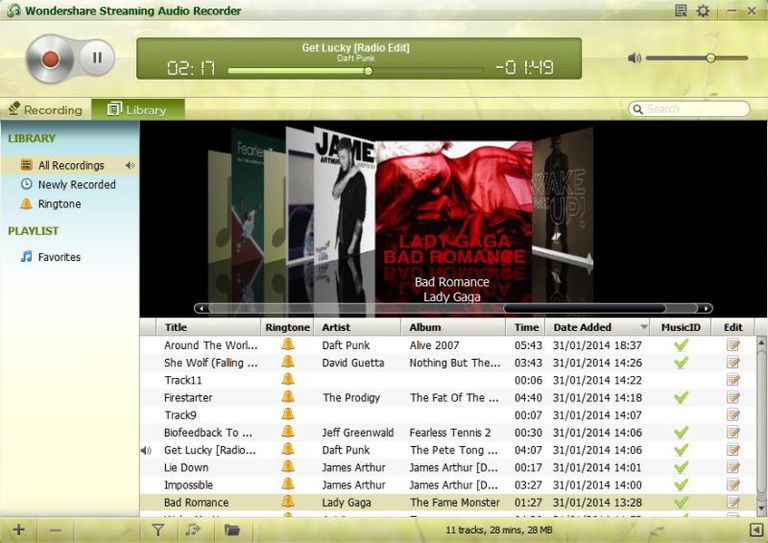Click the MusicID checkmark for Impossible
Image resolution: width=768 pixels, height=543 pixels.
(x=681, y=485)
